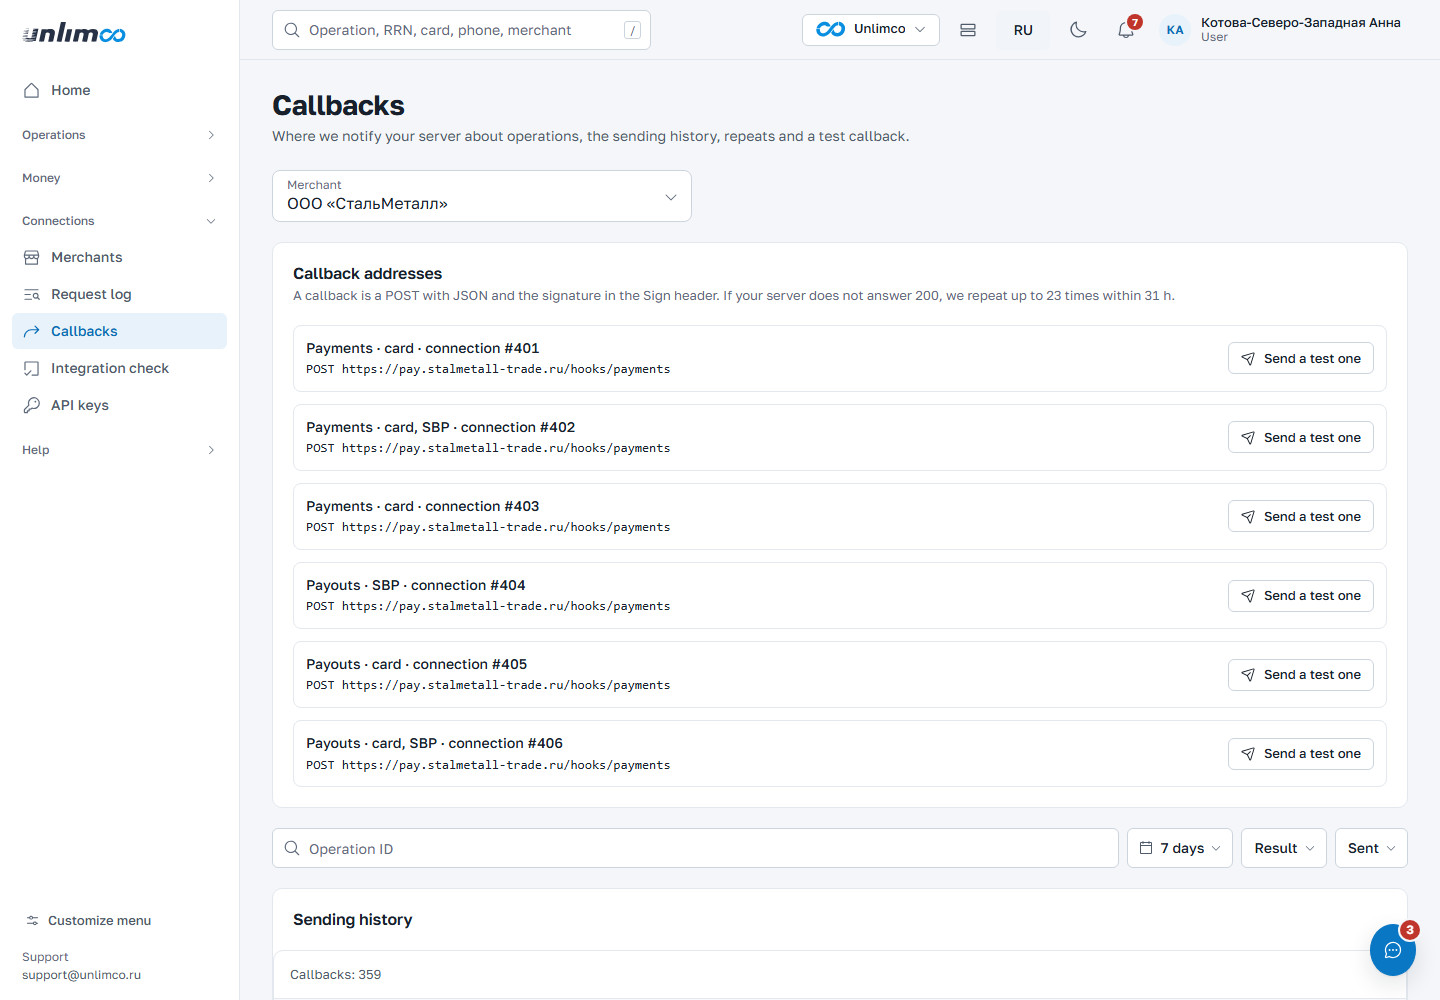Send a test one for connection #405

click(x=1301, y=675)
